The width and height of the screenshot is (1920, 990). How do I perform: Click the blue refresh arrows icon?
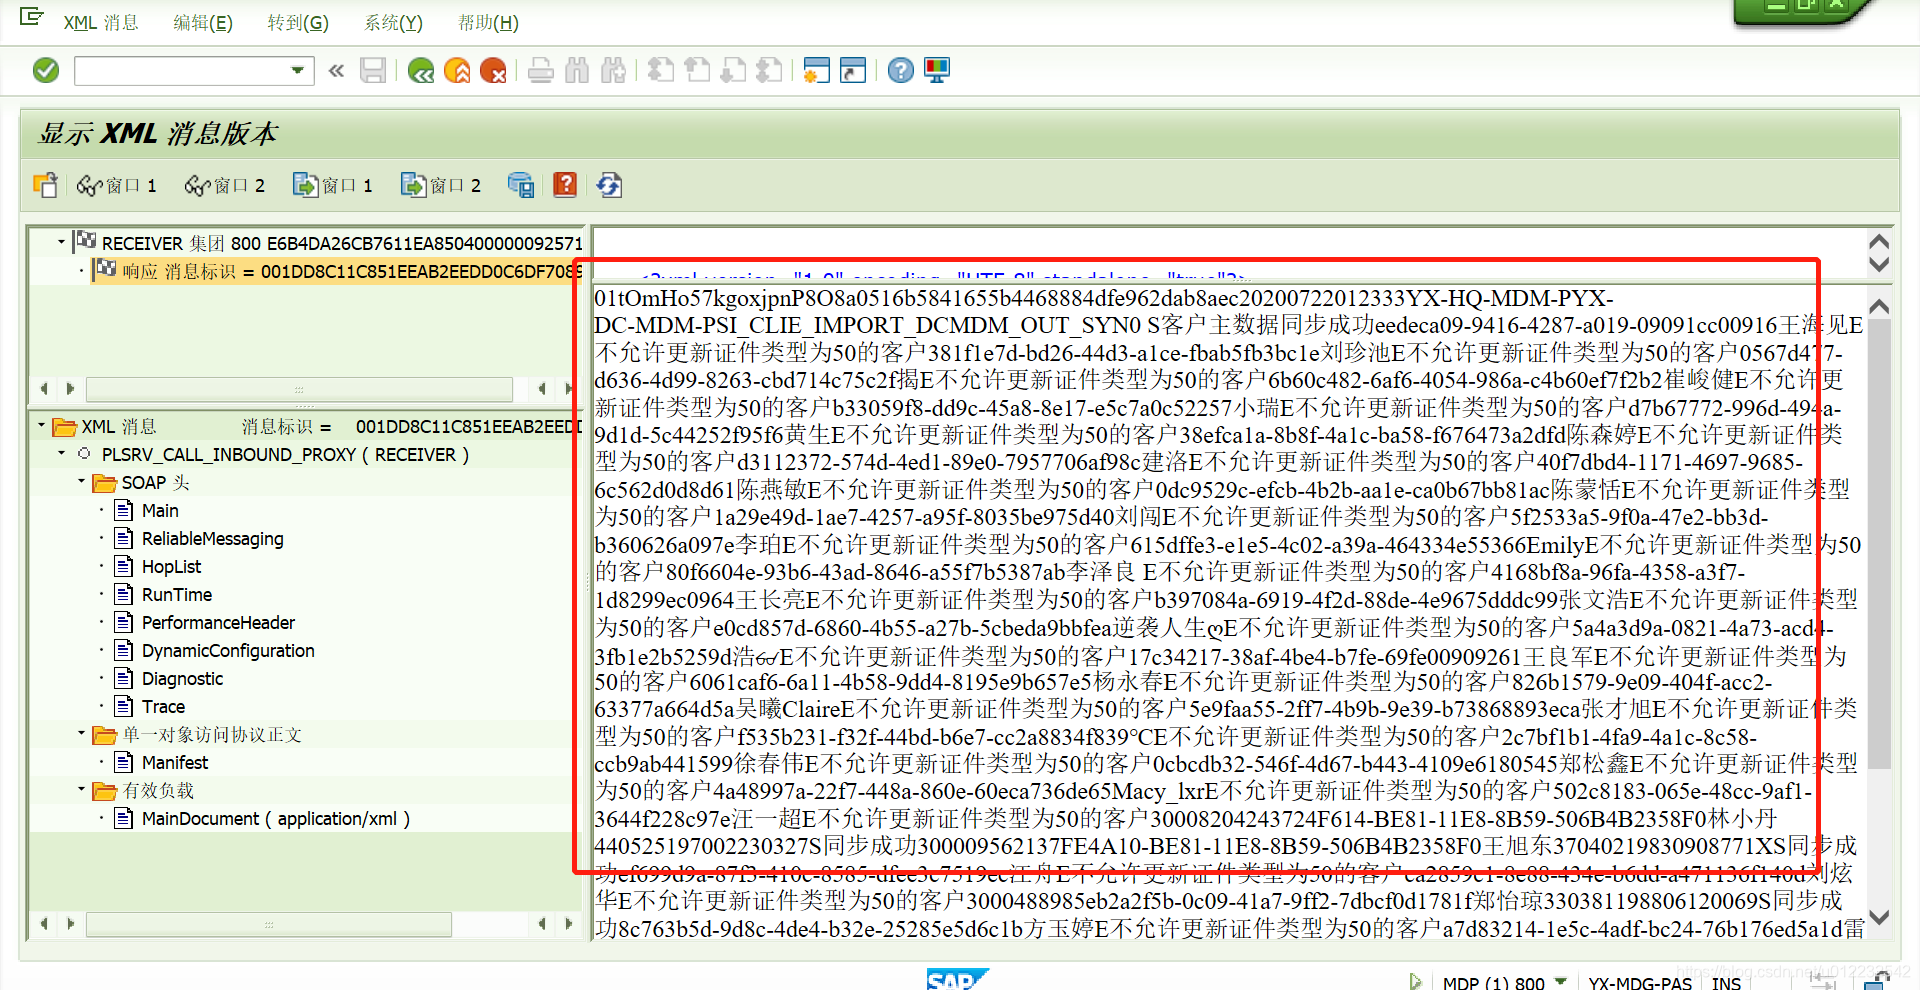pyautogui.click(x=609, y=185)
